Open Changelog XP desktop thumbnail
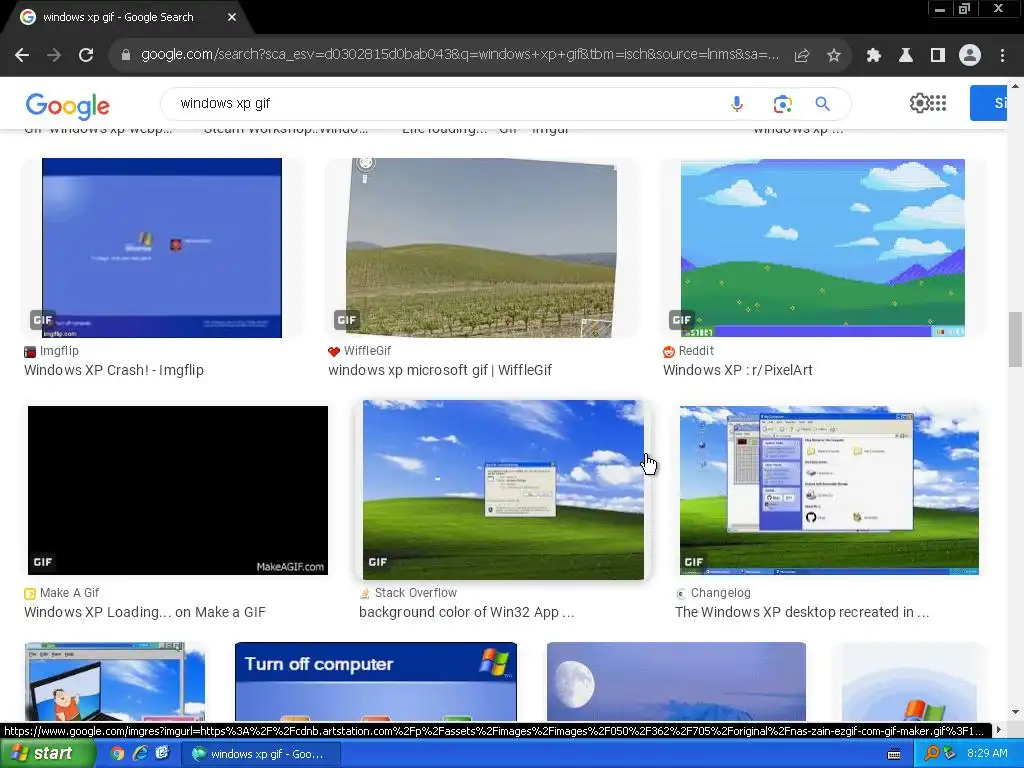Viewport: 1024px width, 768px height. pyautogui.click(x=829, y=490)
